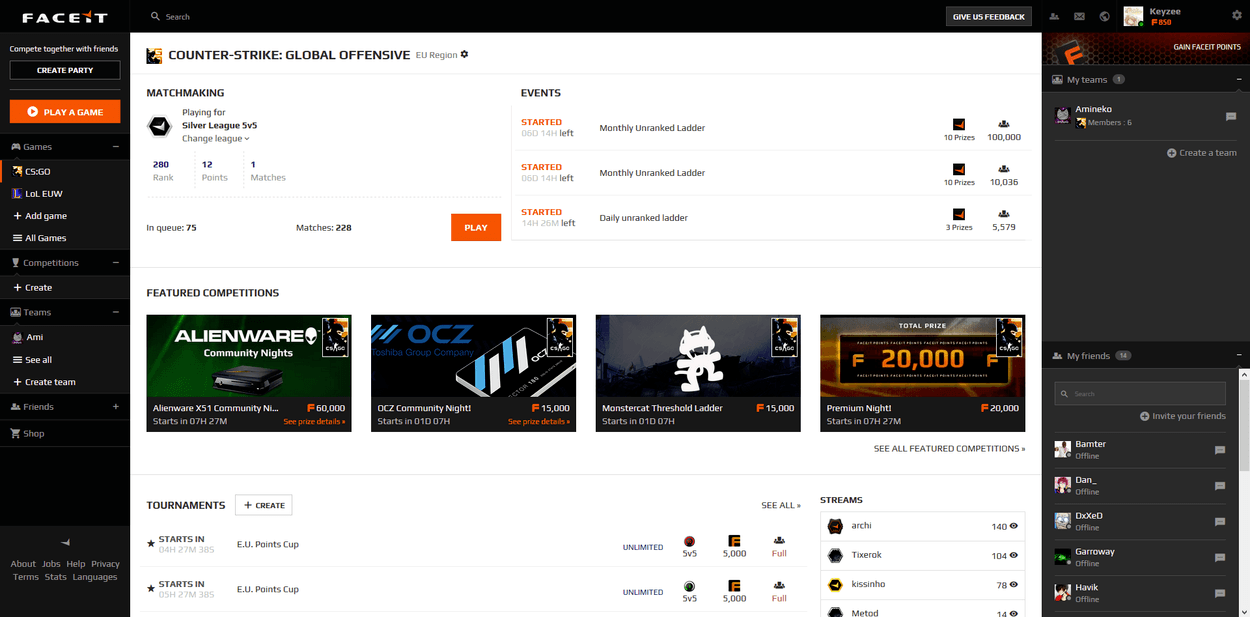Click friends Search field
The width and height of the screenshot is (1250, 617).
1140,393
